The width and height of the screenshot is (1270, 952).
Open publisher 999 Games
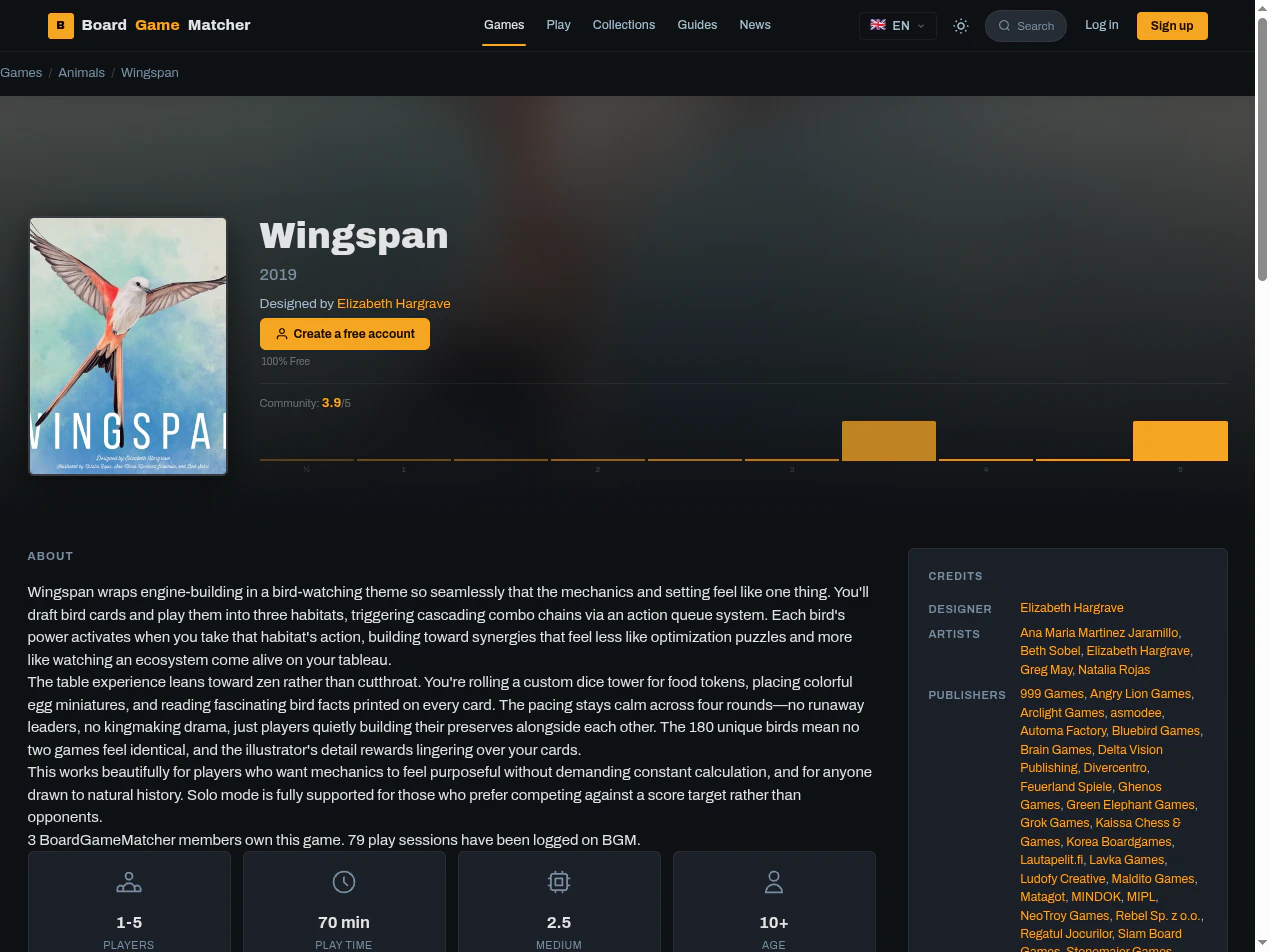(1052, 694)
